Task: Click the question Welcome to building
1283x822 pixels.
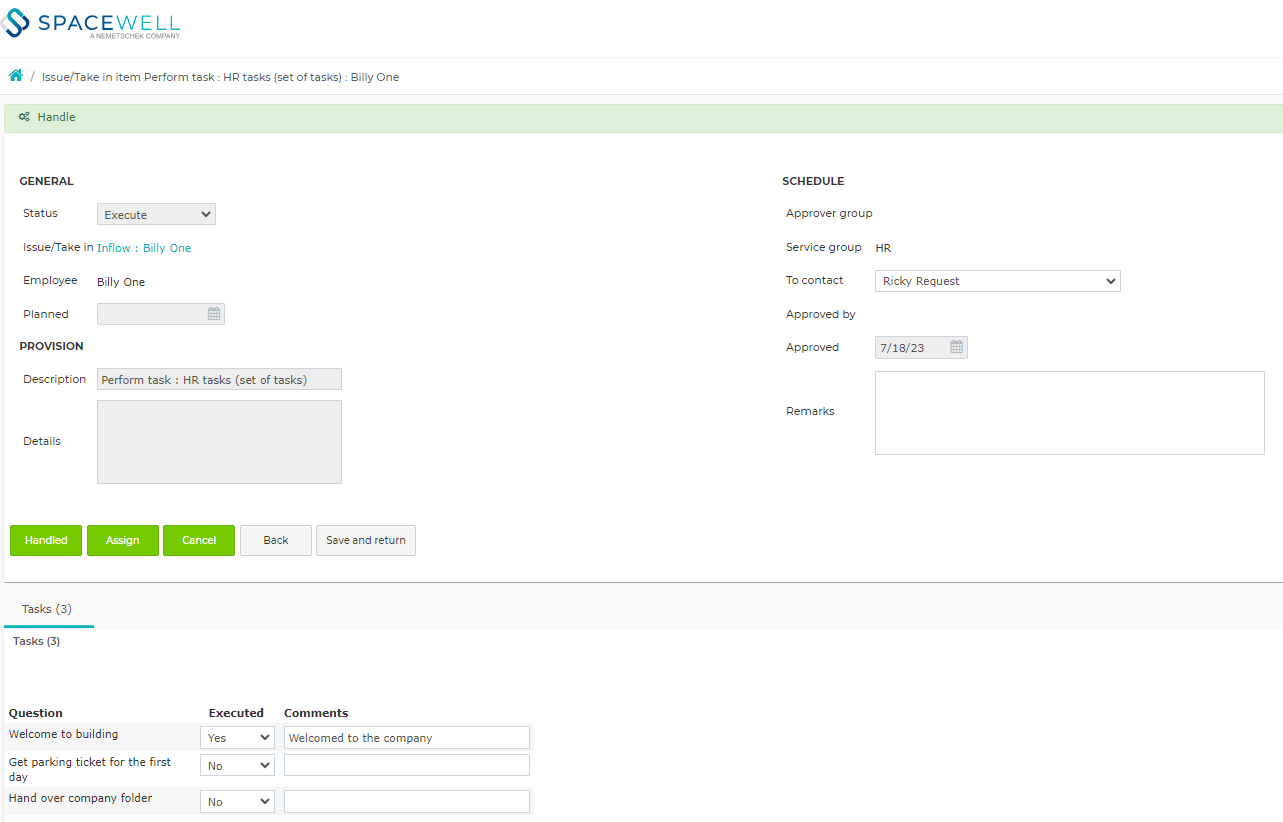Action: coord(64,734)
